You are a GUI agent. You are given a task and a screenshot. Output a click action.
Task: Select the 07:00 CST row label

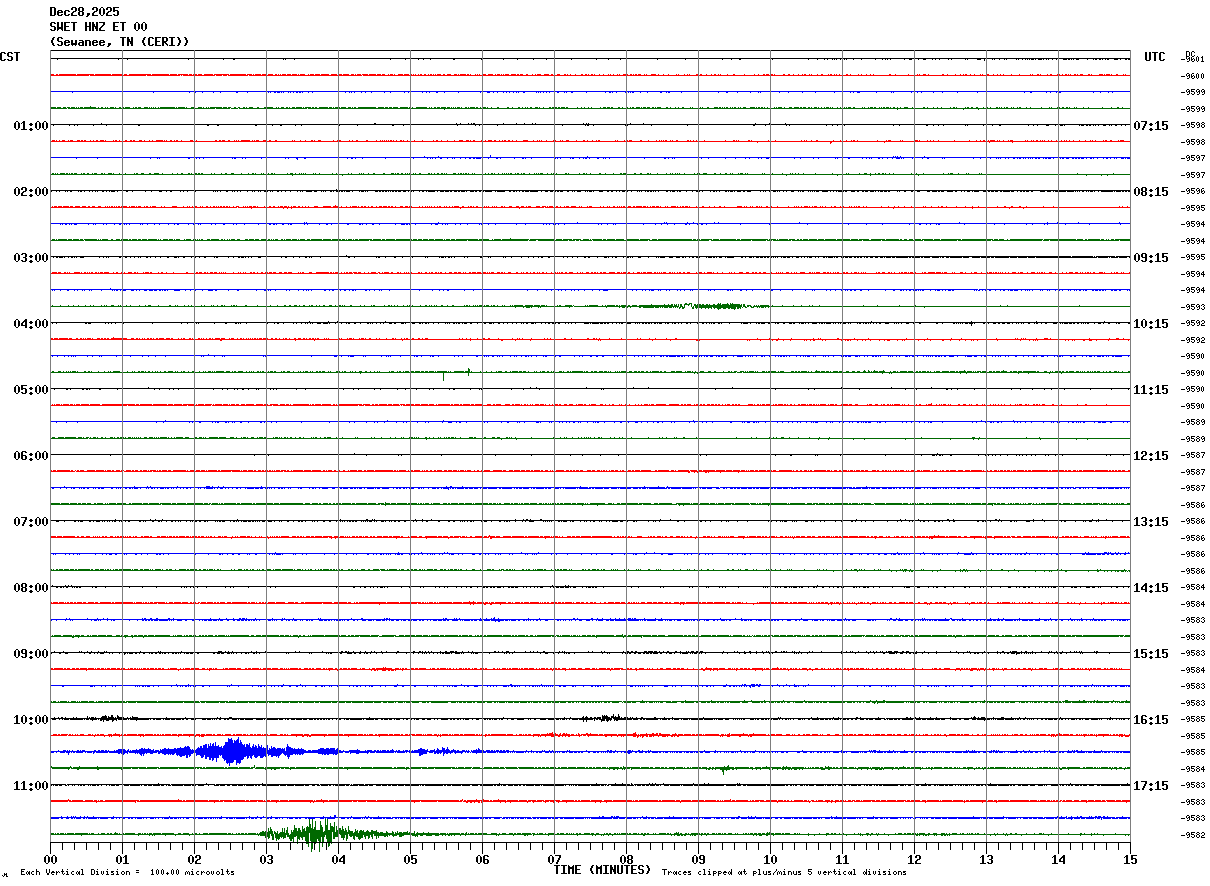pyautogui.click(x=31, y=521)
